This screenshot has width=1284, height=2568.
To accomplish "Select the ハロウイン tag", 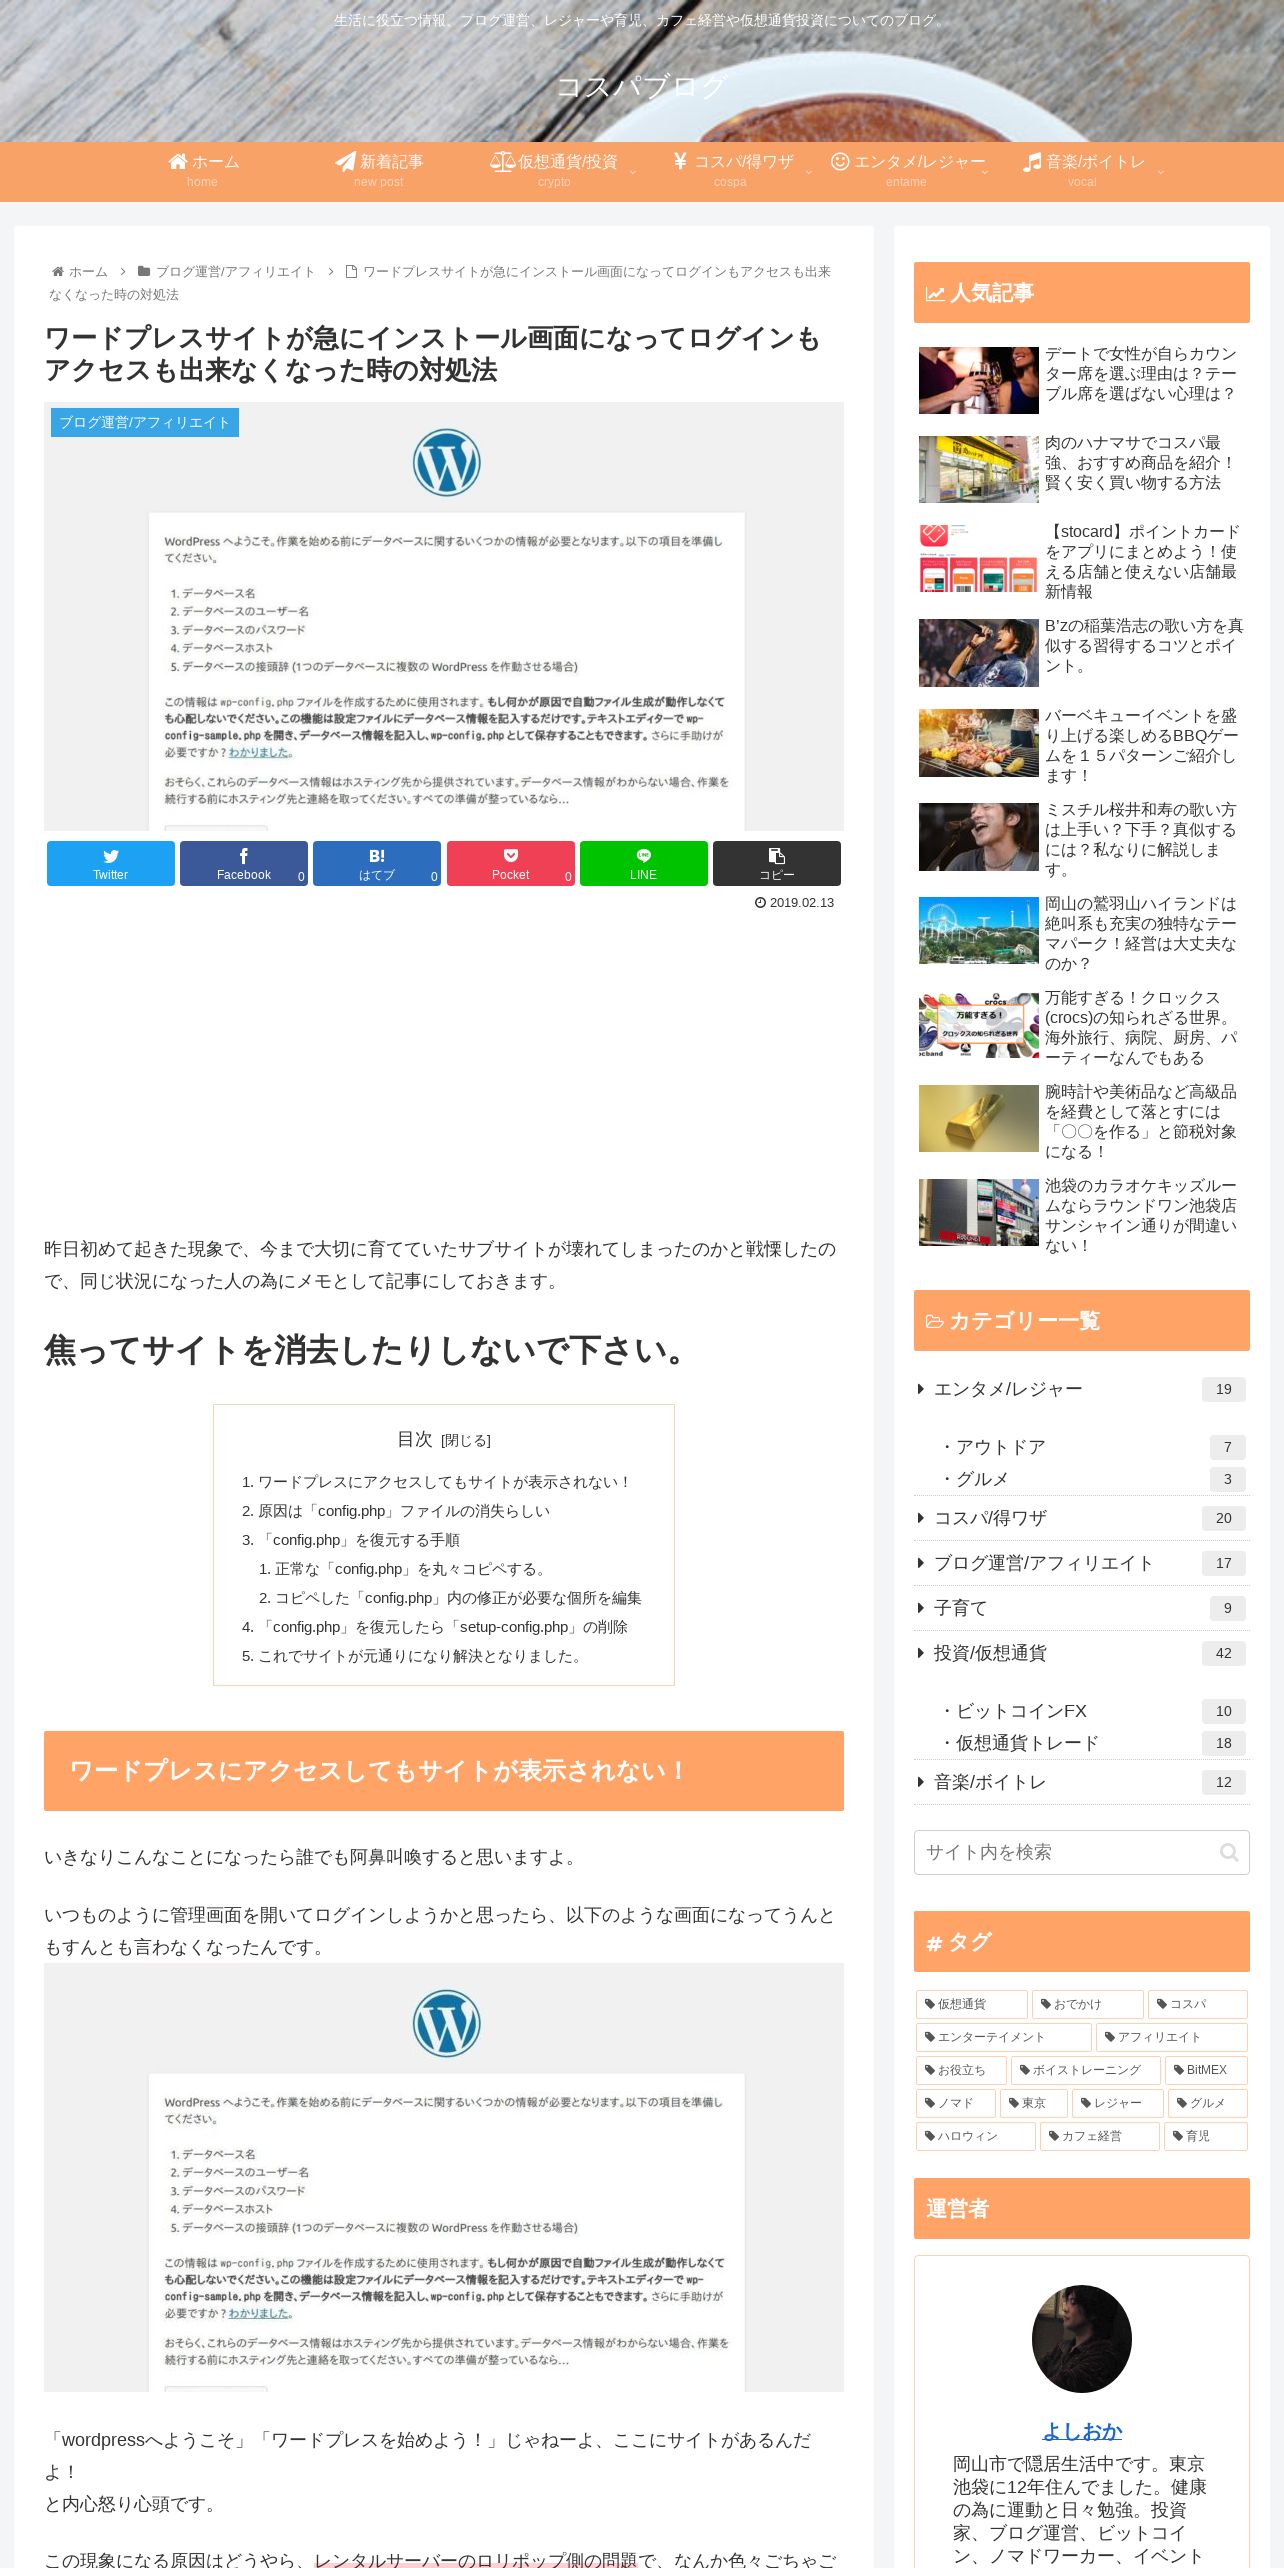I will click(976, 2136).
